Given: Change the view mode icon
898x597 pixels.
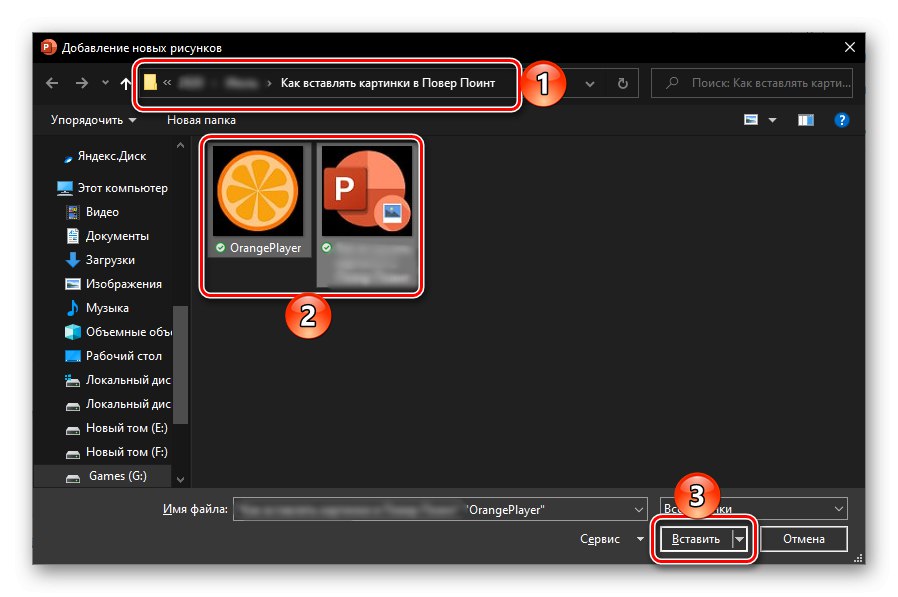Looking at the screenshot, I should pos(751,120).
